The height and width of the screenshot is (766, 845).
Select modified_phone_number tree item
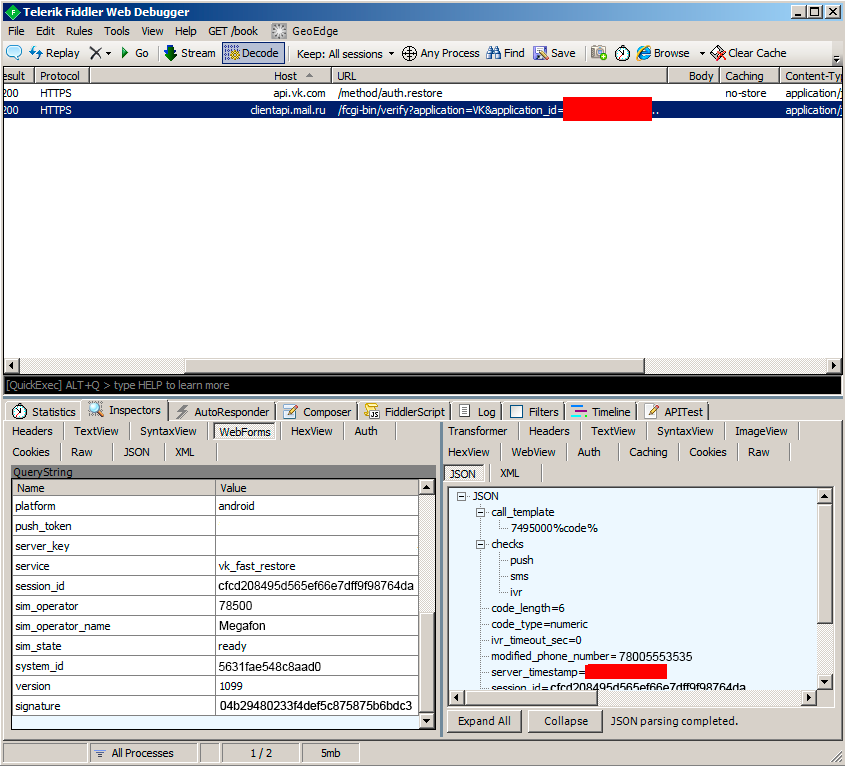(x=591, y=656)
